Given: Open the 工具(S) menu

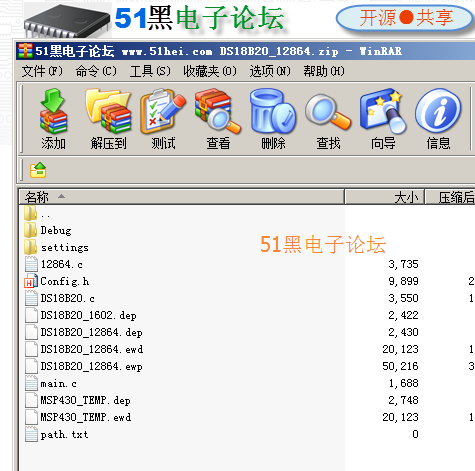Looking at the screenshot, I should (x=150, y=71).
